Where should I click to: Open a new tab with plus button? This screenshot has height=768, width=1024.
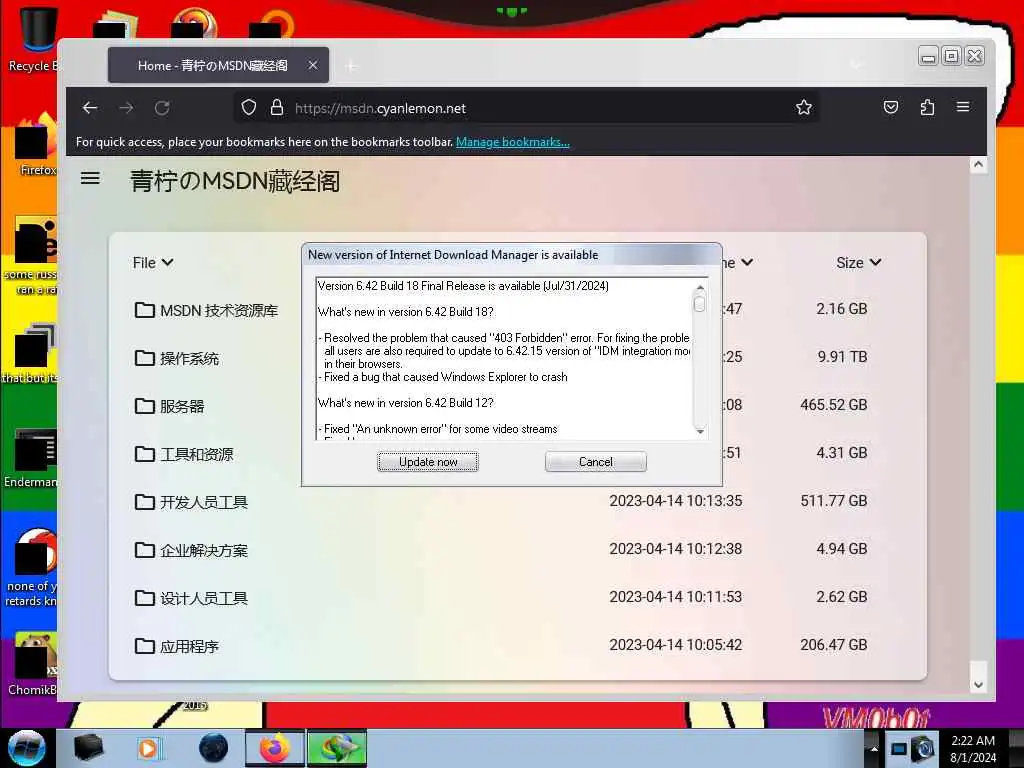click(x=351, y=66)
